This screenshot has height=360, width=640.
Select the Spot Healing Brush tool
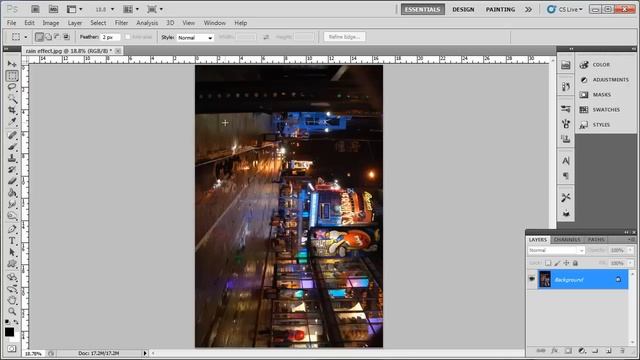(x=12, y=135)
